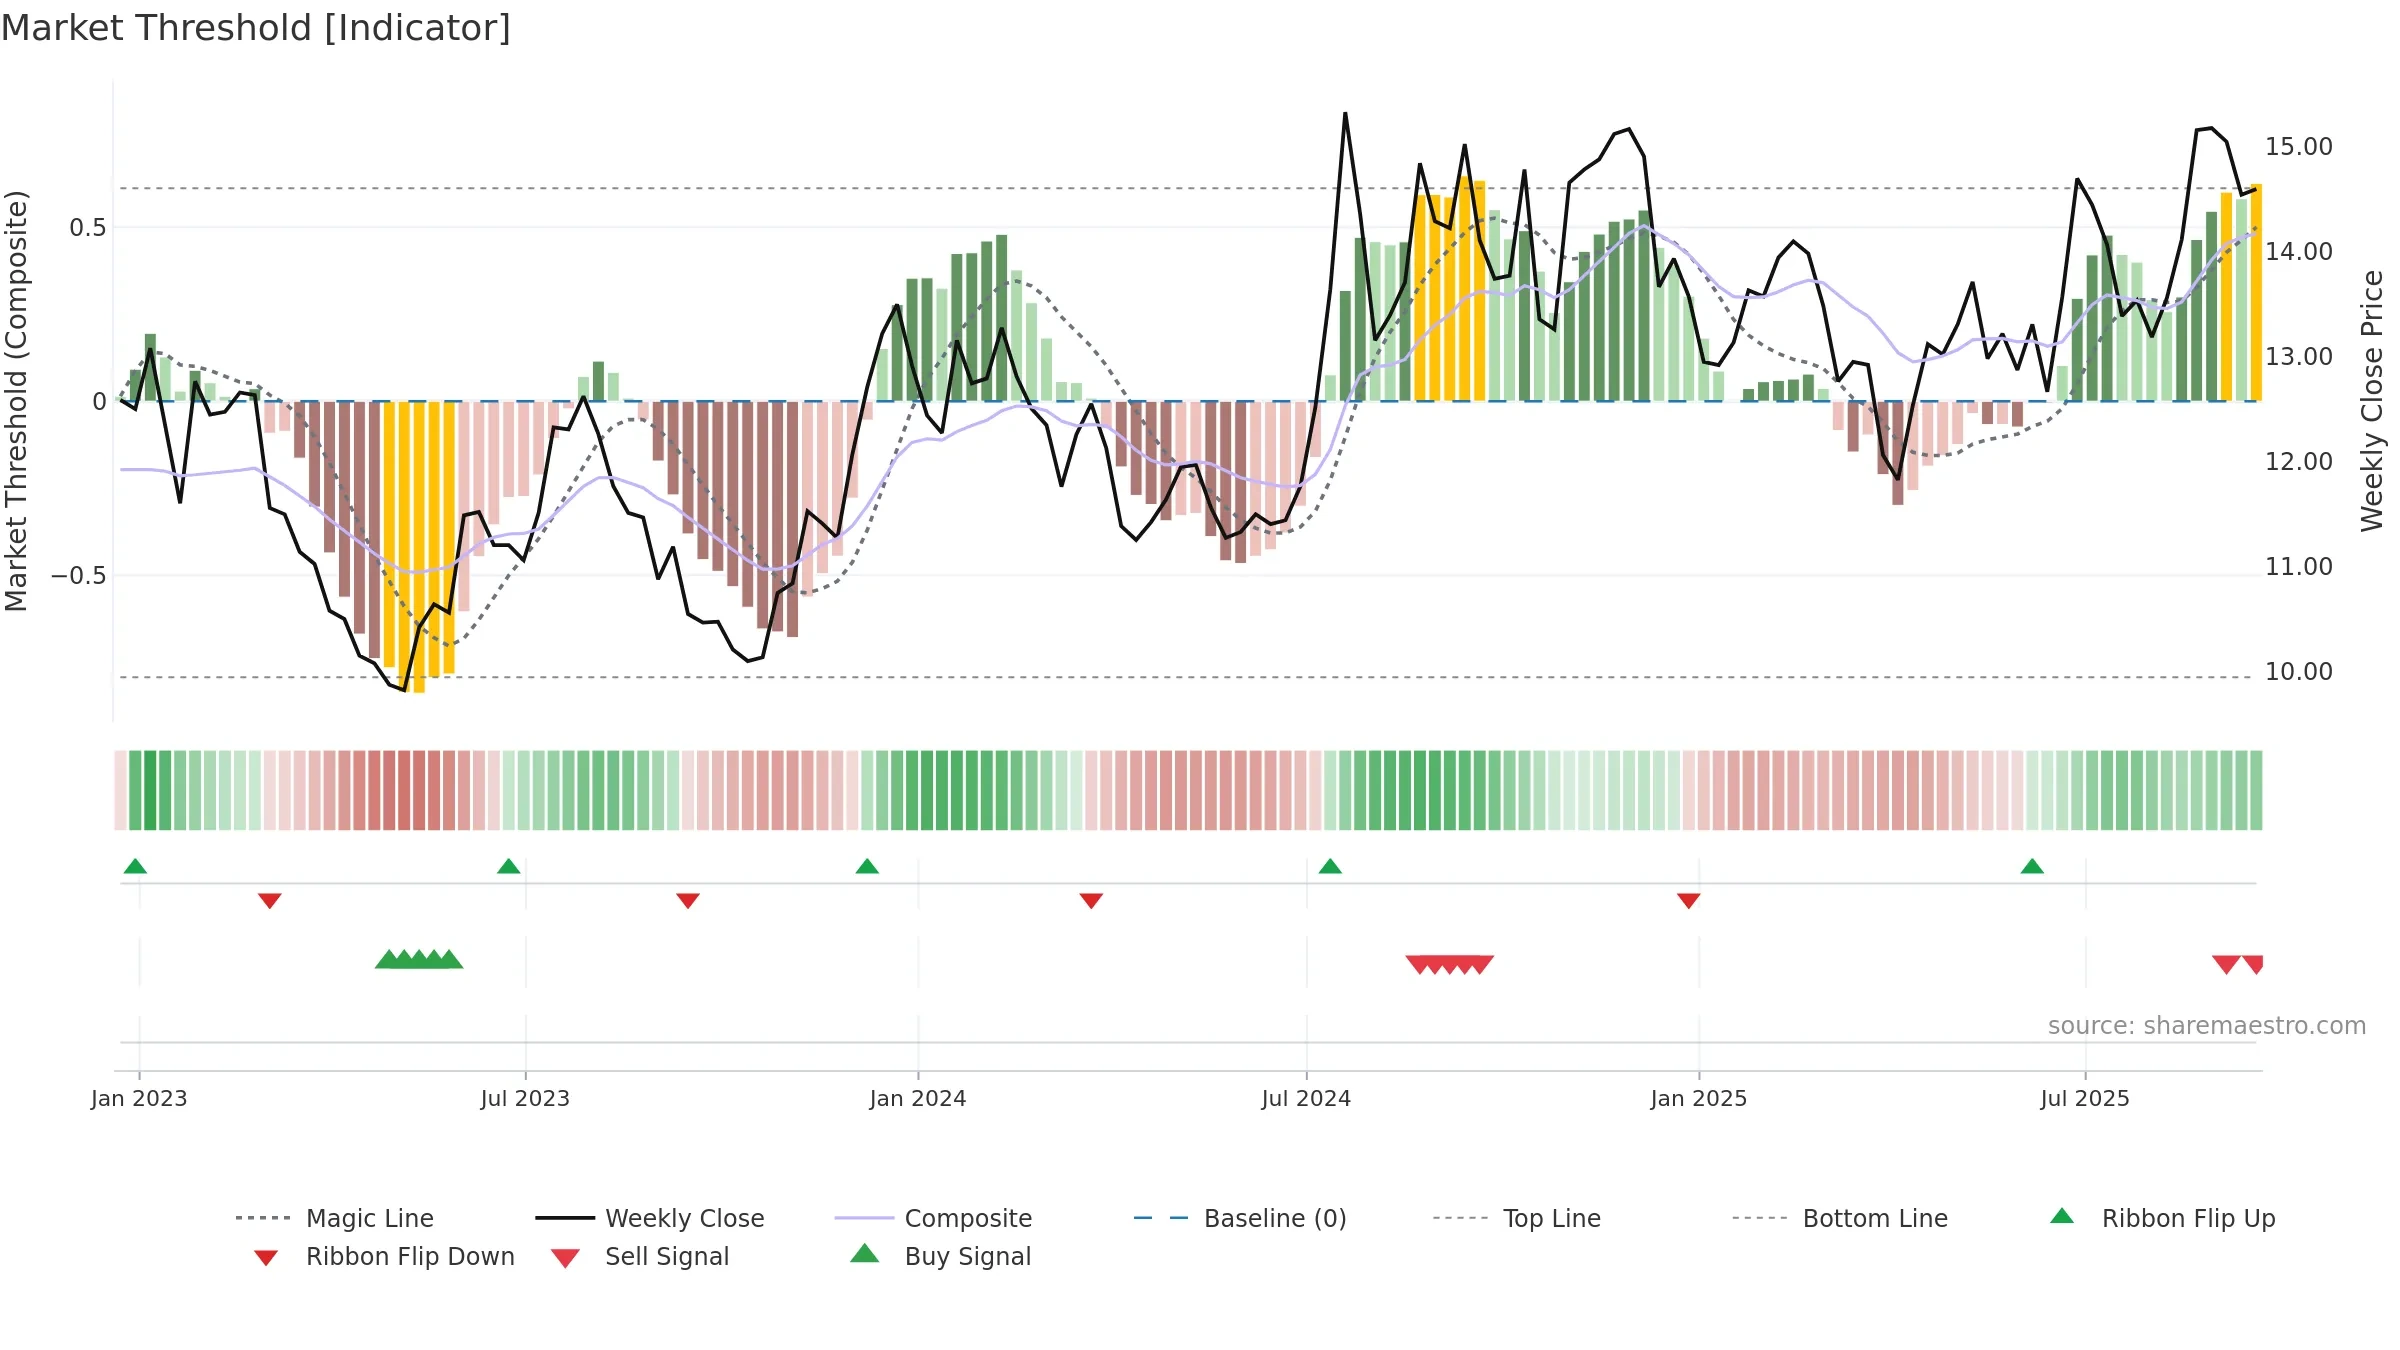Click the ribbon flip down marker between Jul 2023 and Jan 2024

click(x=688, y=901)
